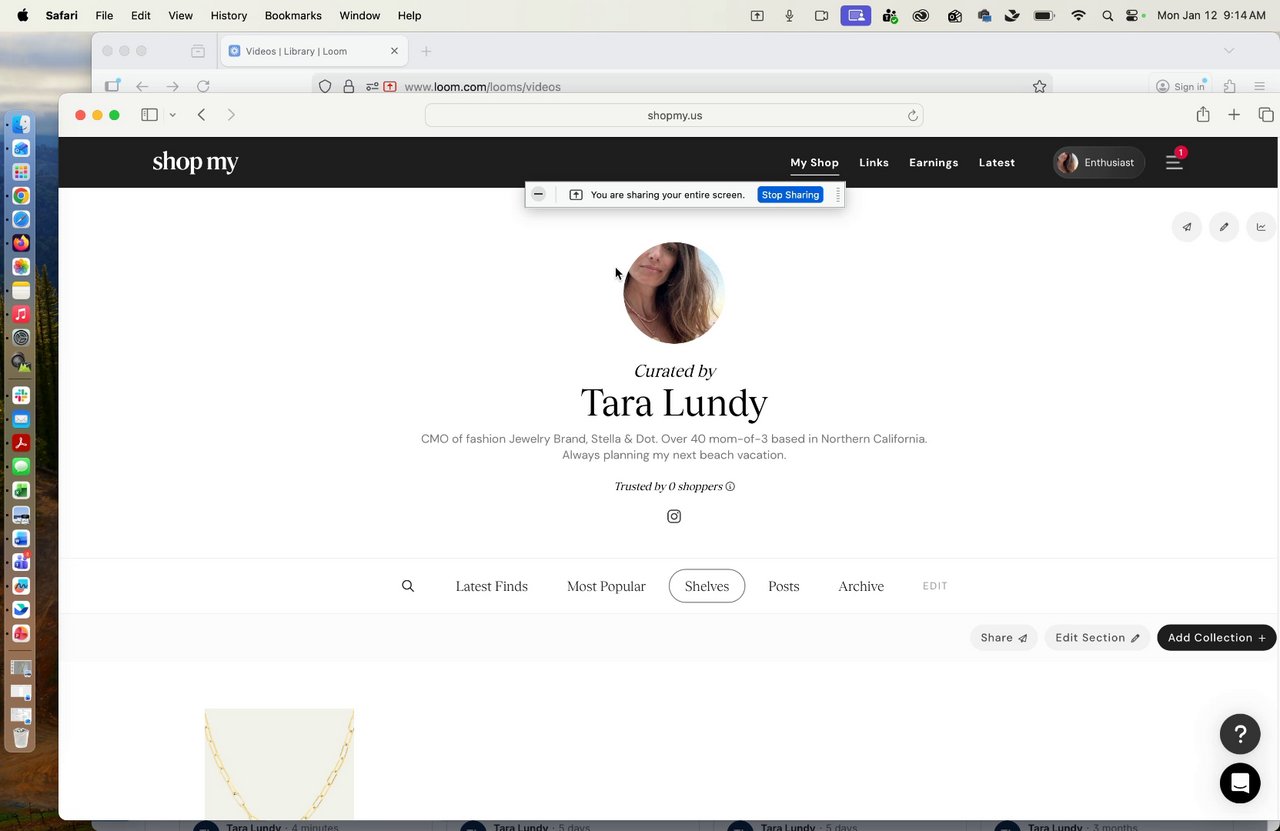
Task: Click date and time in menu bar
Action: (1211, 16)
